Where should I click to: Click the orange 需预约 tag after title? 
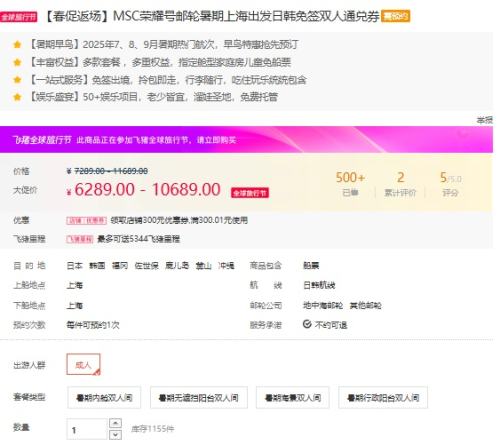point(395,16)
